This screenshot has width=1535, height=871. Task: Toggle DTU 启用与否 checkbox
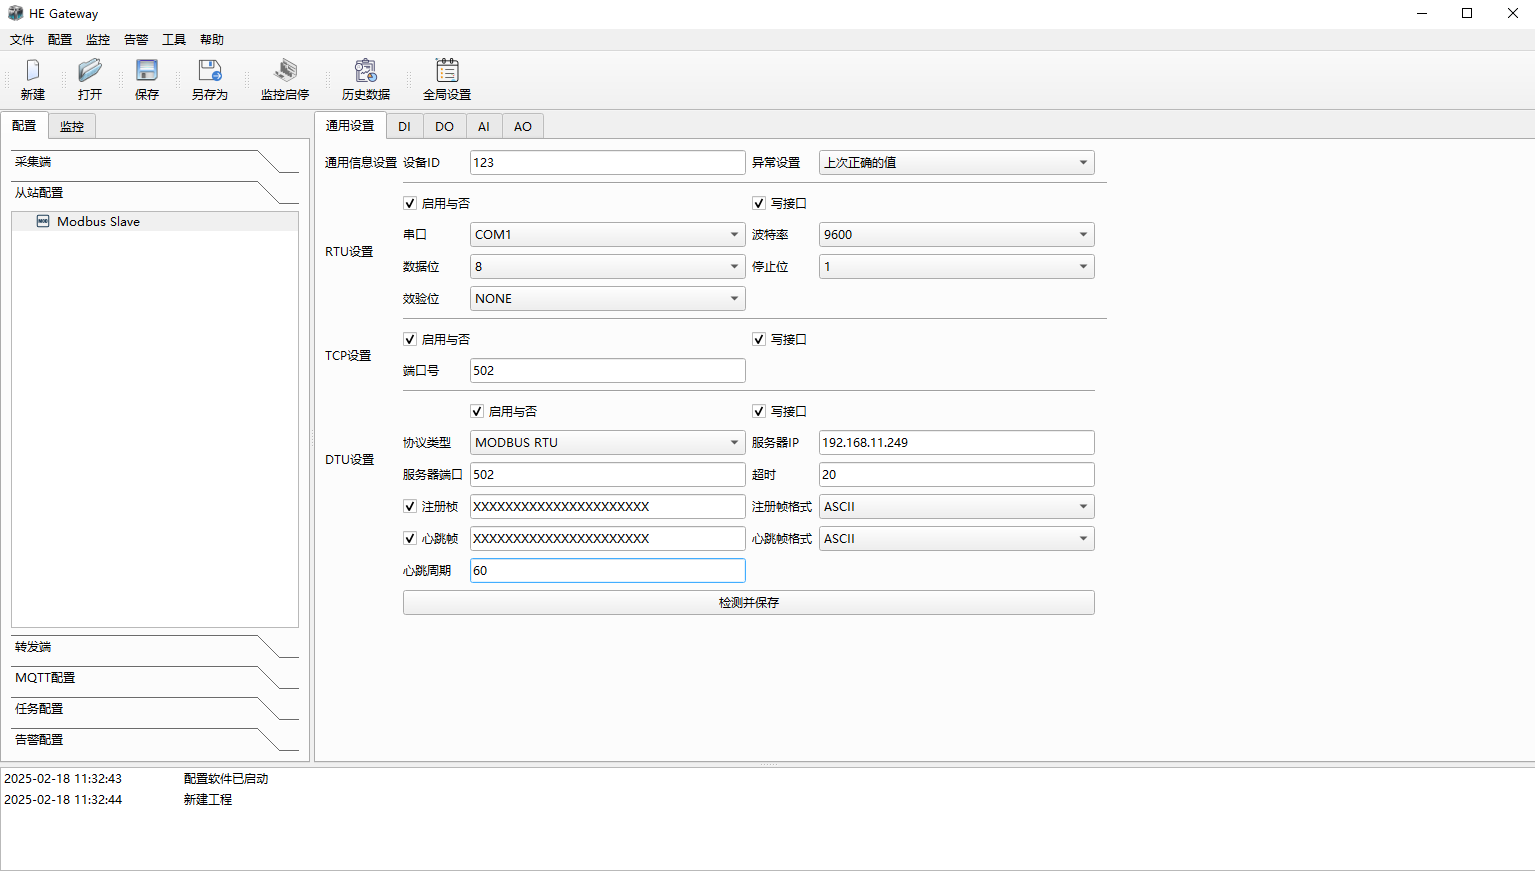coord(477,411)
